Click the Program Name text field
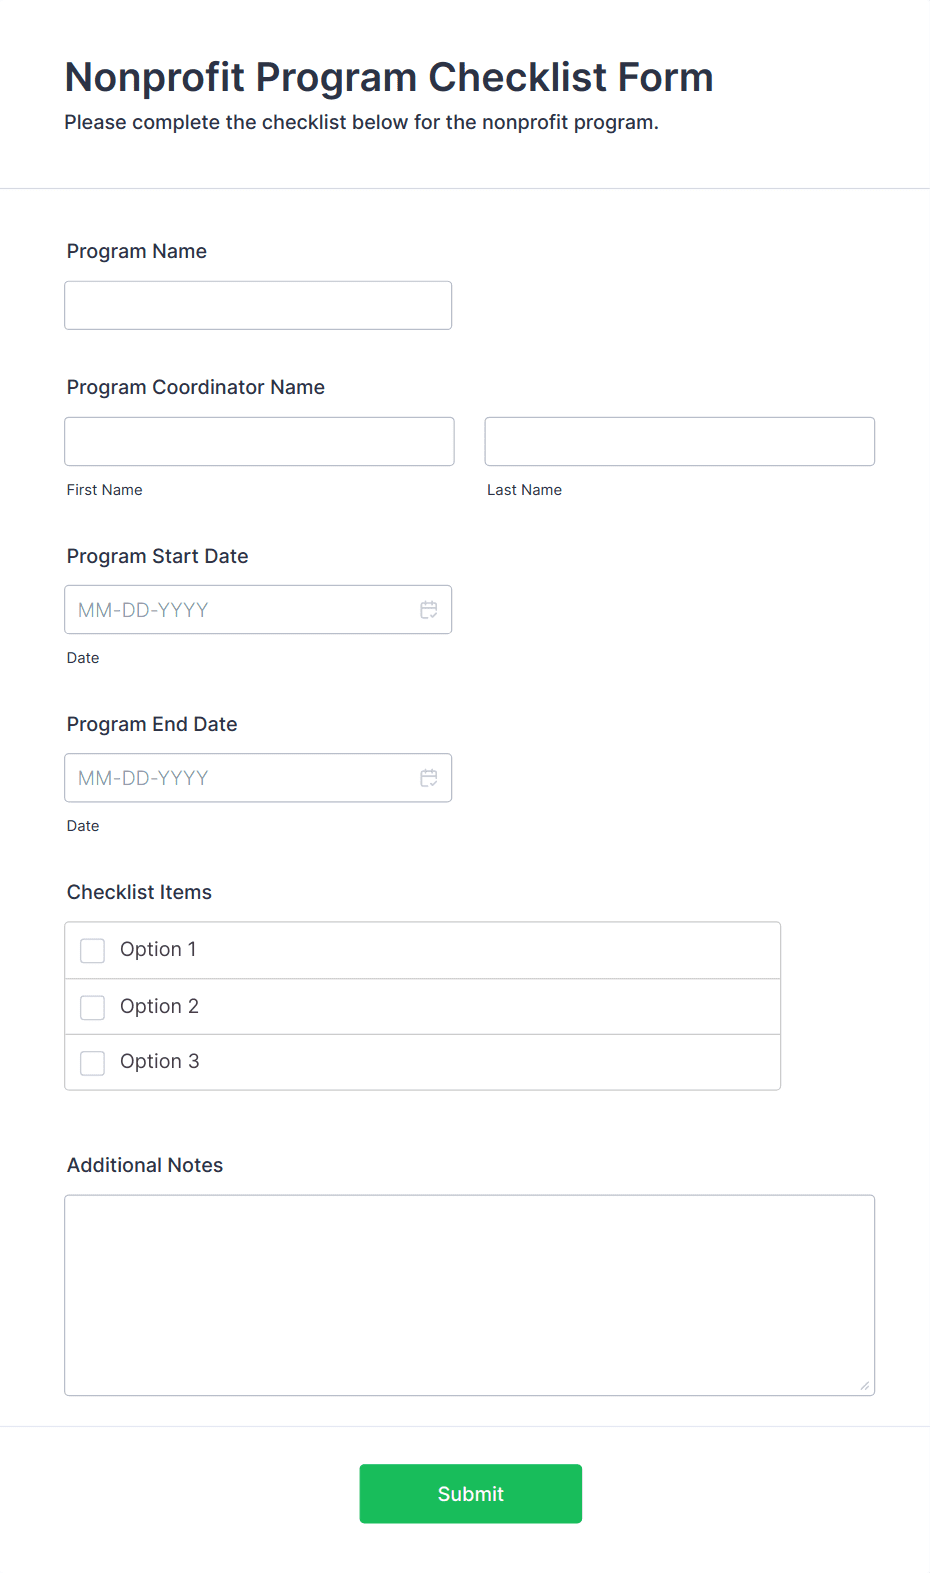930x1573 pixels. point(258,306)
